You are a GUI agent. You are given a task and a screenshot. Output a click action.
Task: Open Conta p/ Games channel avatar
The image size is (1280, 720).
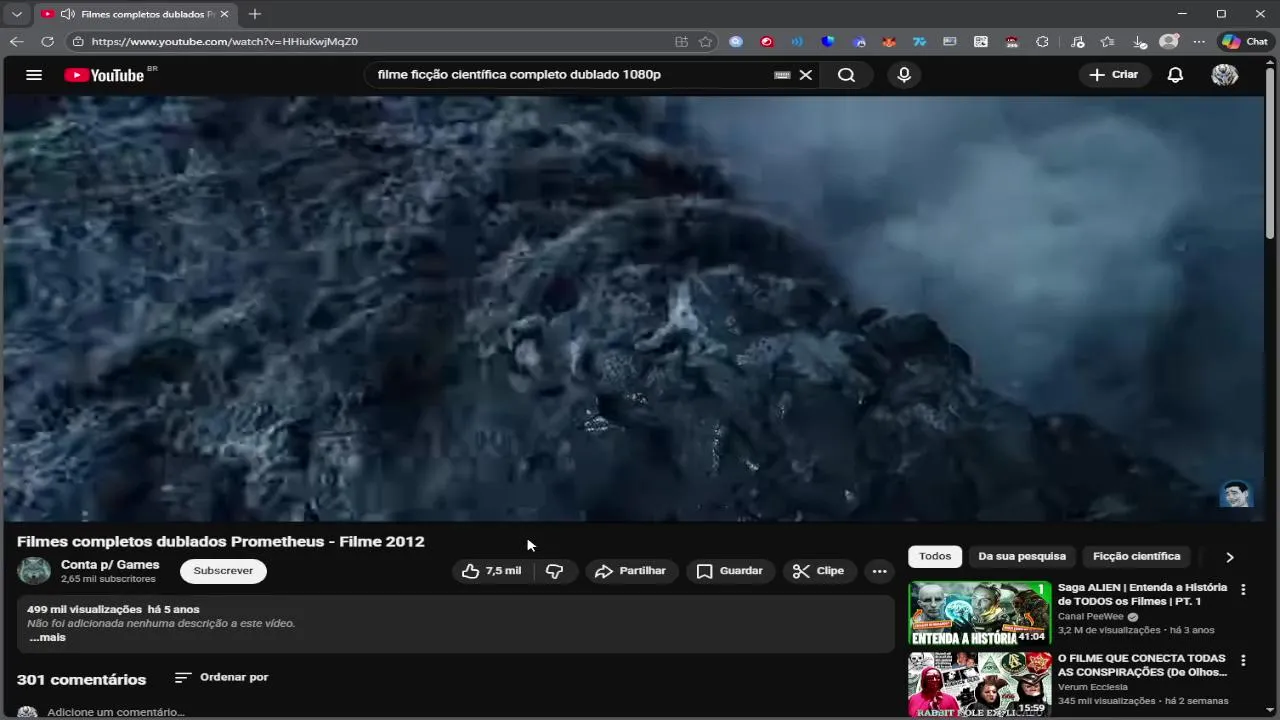pyautogui.click(x=34, y=571)
